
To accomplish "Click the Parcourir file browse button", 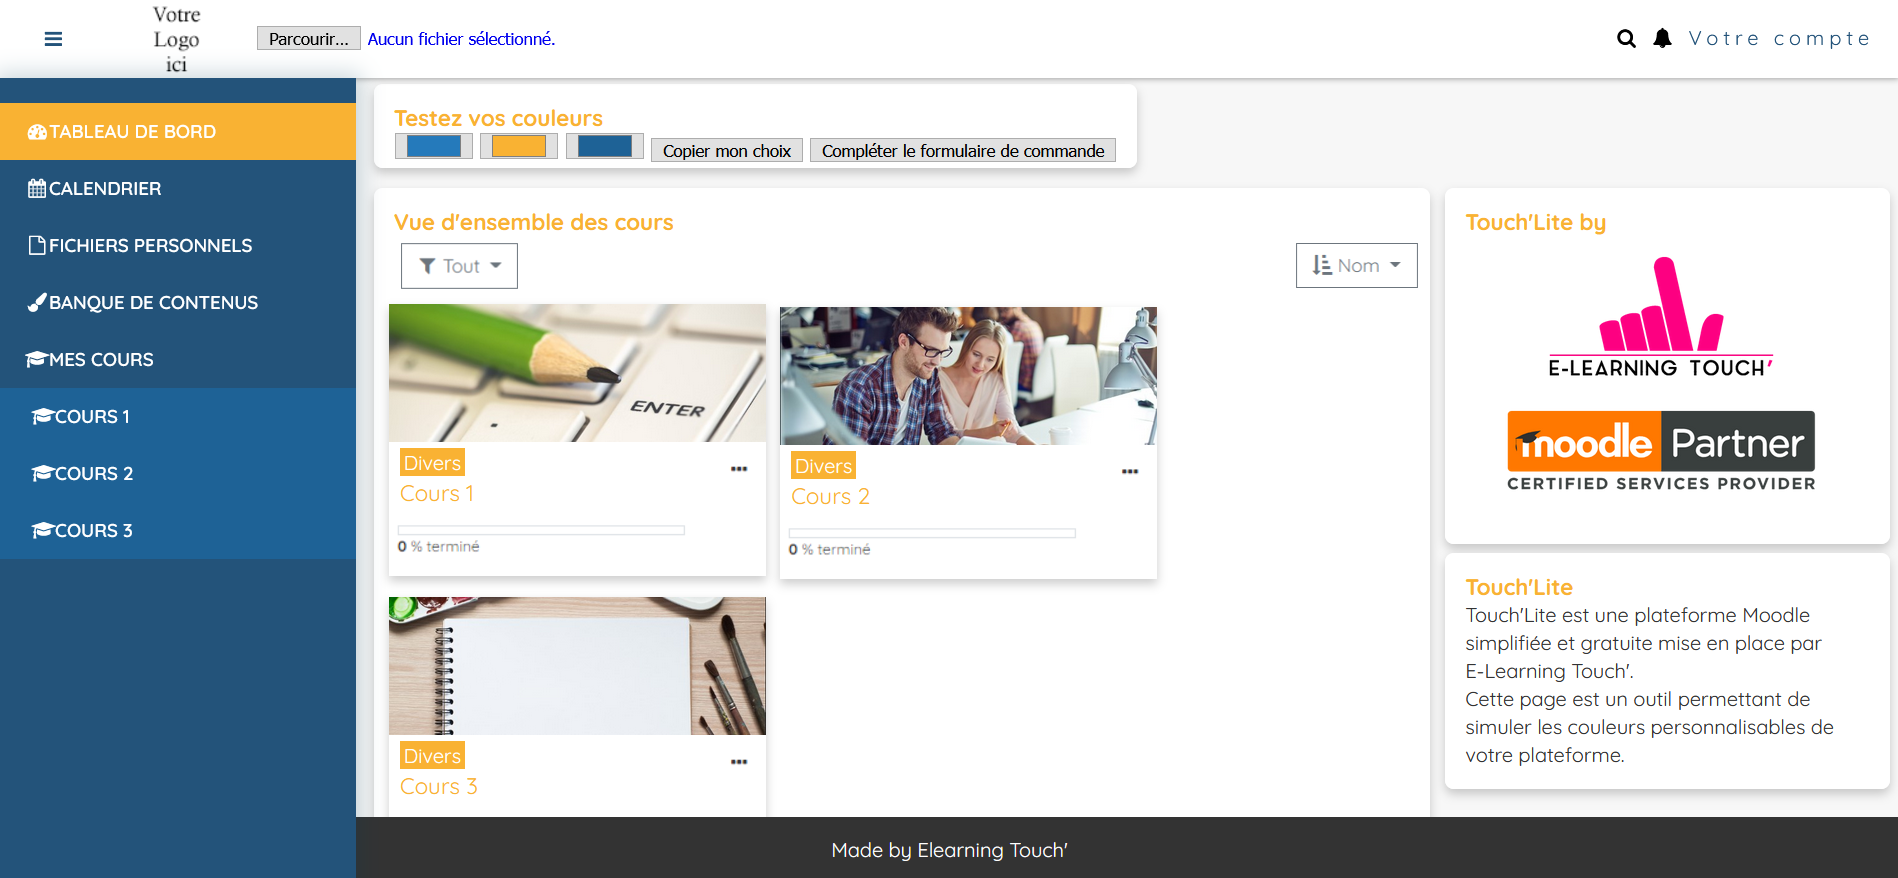I will pos(308,38).
